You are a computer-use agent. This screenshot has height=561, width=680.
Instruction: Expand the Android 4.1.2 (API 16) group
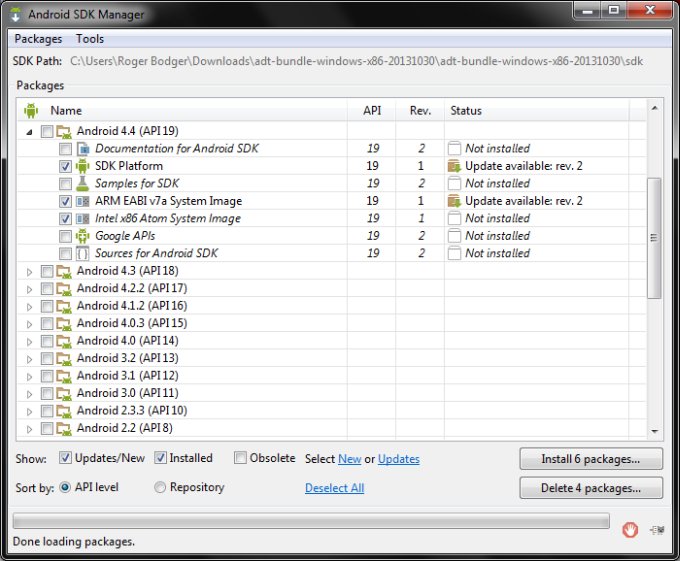coord(29,307)
